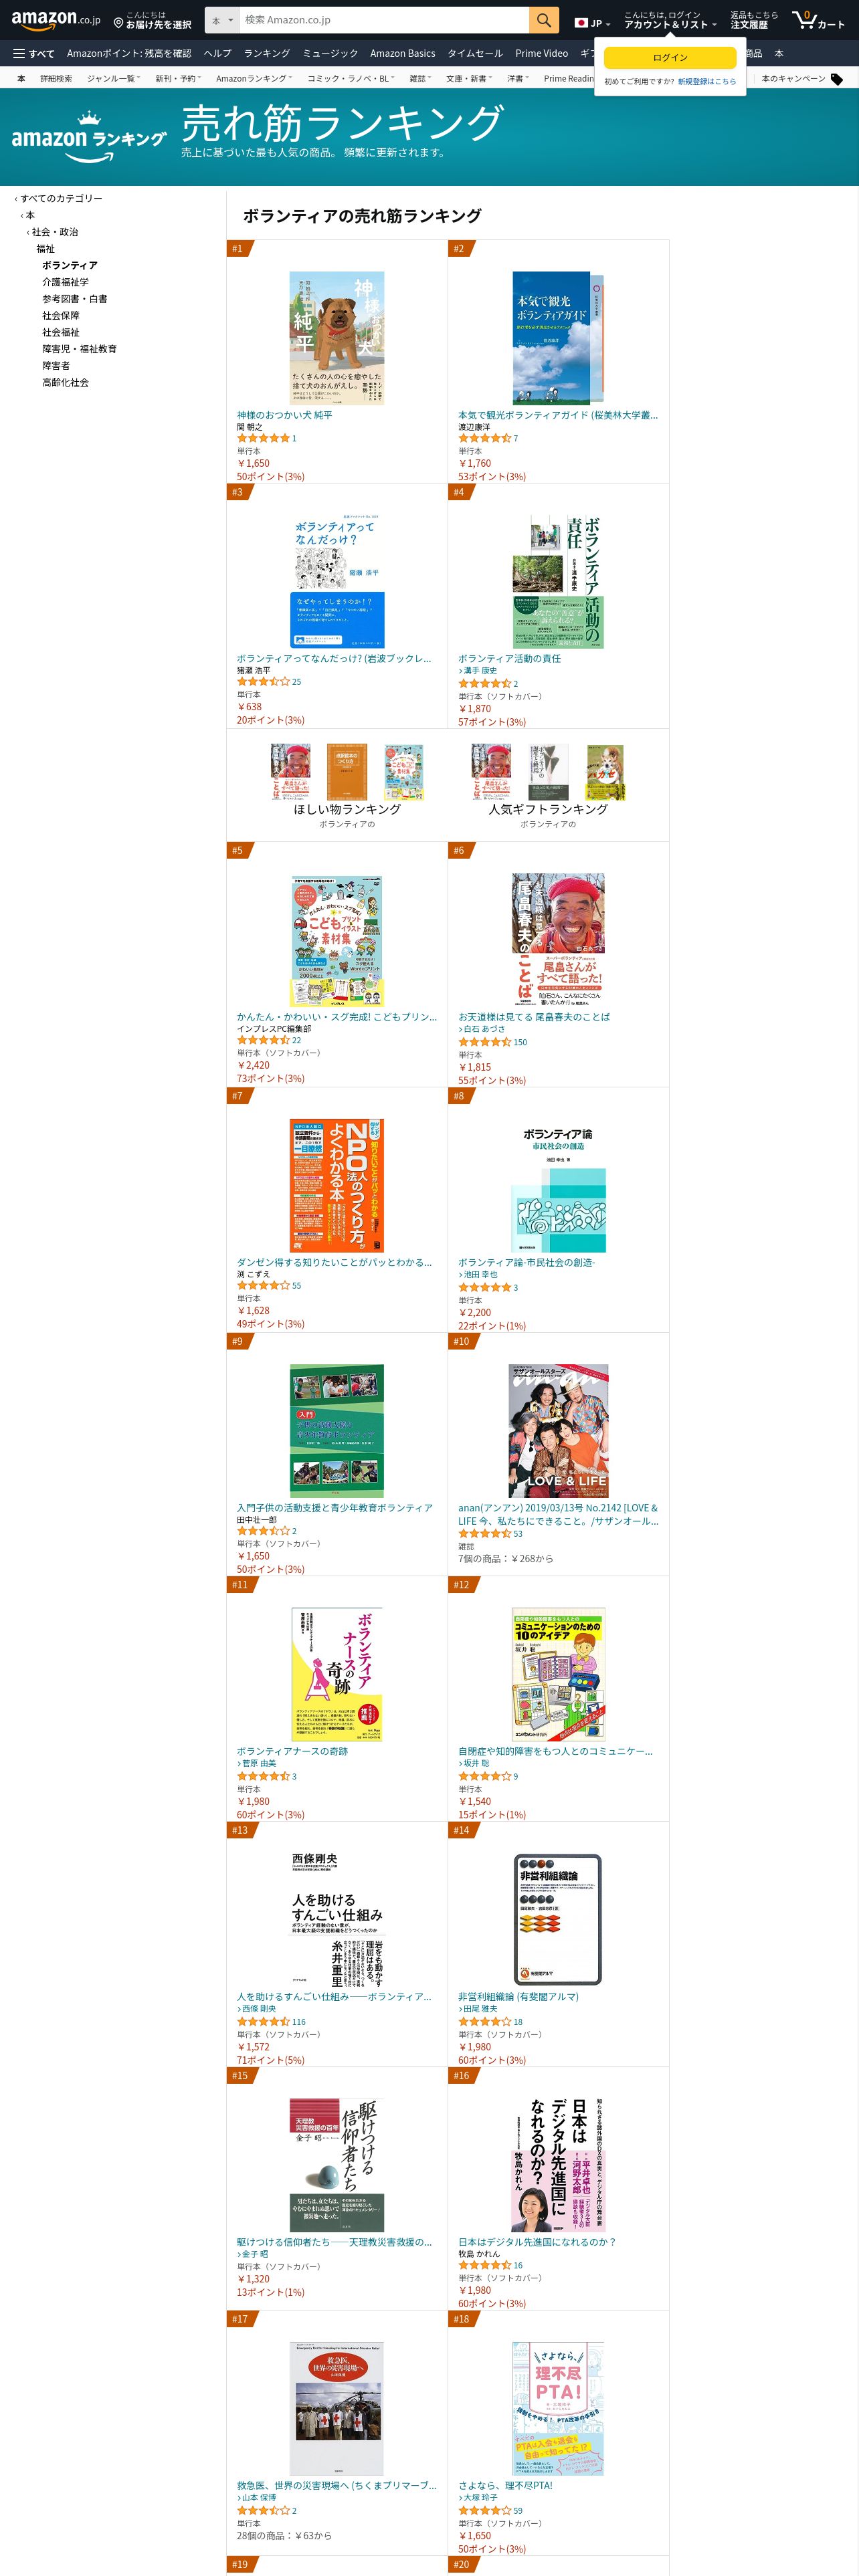Open the search category dropdown 本
This screenshot has height=2576, width=859.
point(223,20)
